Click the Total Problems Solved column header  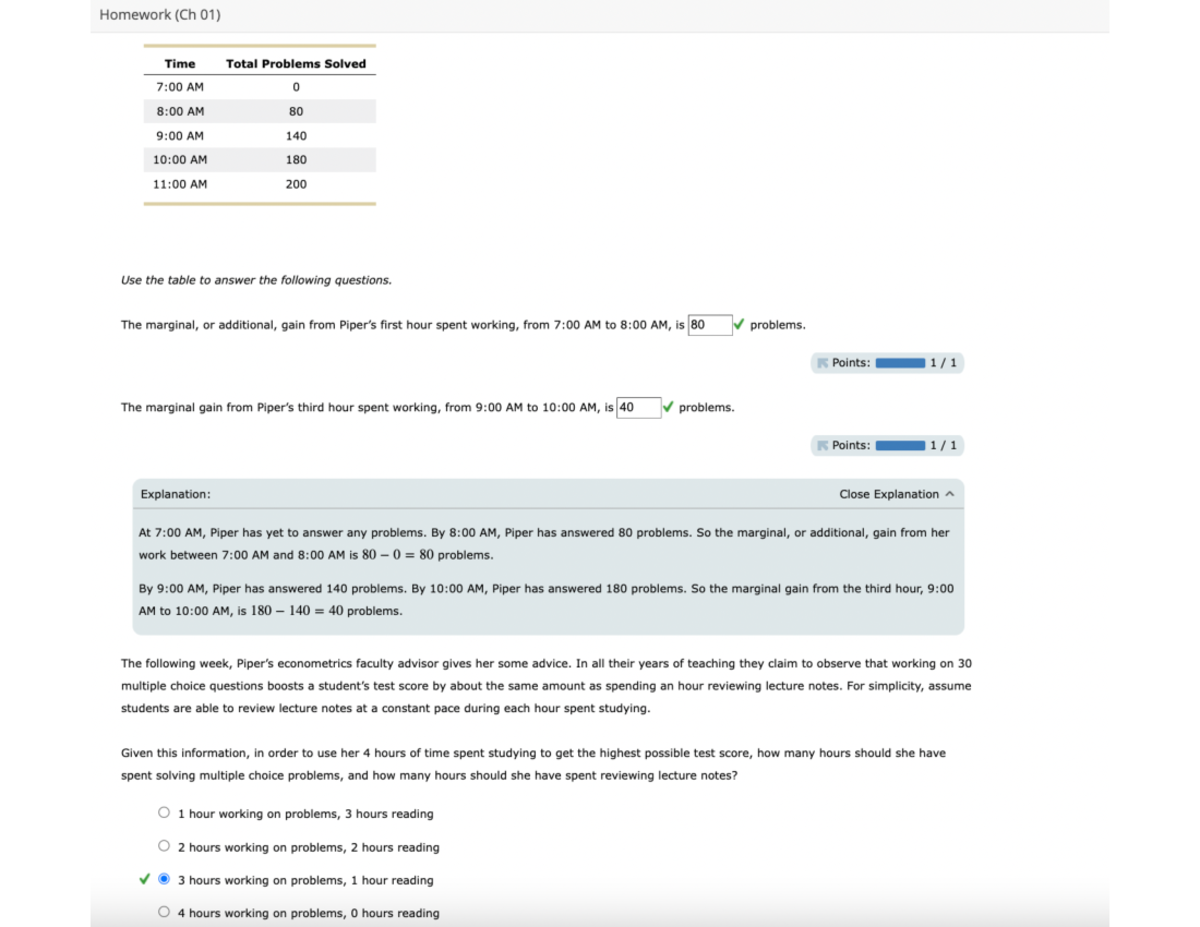coord(296,64)
